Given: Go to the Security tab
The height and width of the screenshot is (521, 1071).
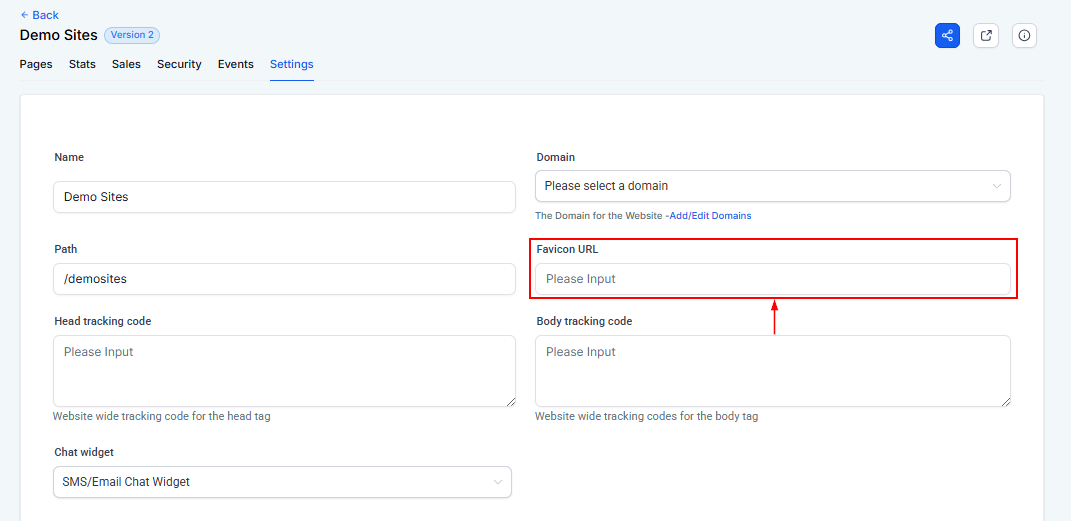Looking at the screenshot, I should tap(179, 64).
